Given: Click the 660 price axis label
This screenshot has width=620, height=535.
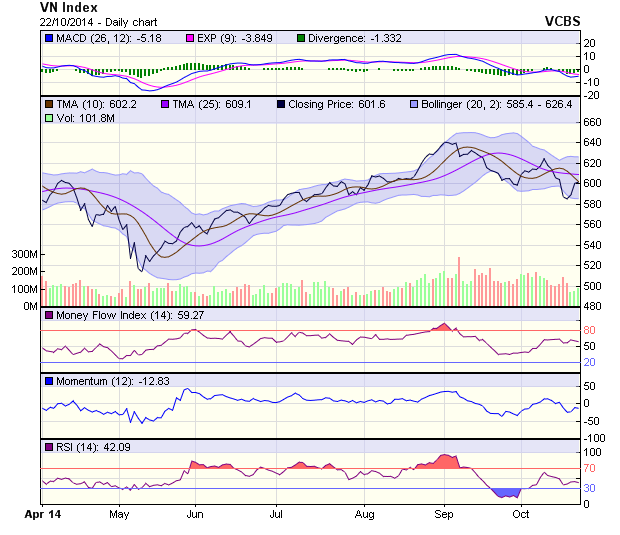Looking at the screenshot, I should click(x=593, y=122).
